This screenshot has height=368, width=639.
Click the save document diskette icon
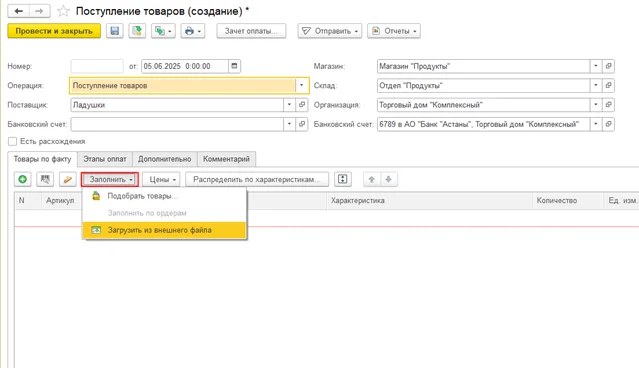[115, 31]
